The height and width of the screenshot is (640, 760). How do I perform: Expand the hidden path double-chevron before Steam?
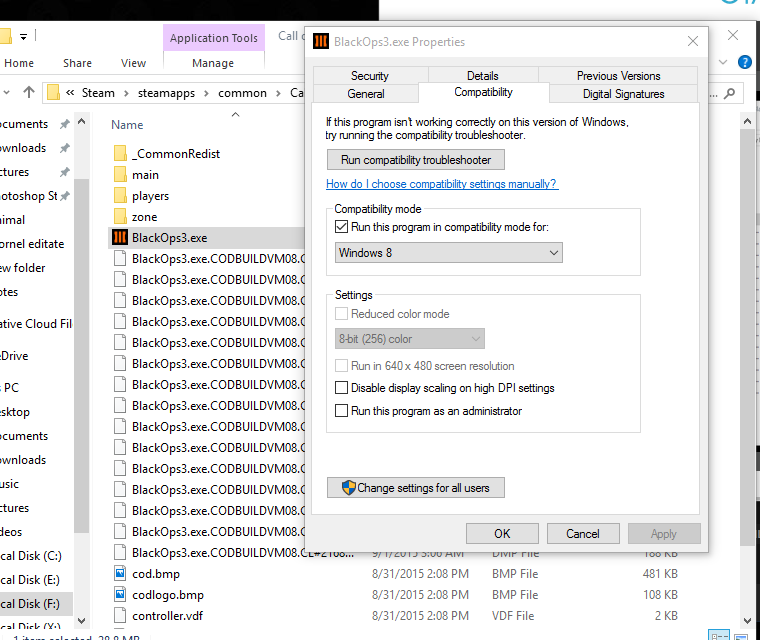click(x=70, y=93)
